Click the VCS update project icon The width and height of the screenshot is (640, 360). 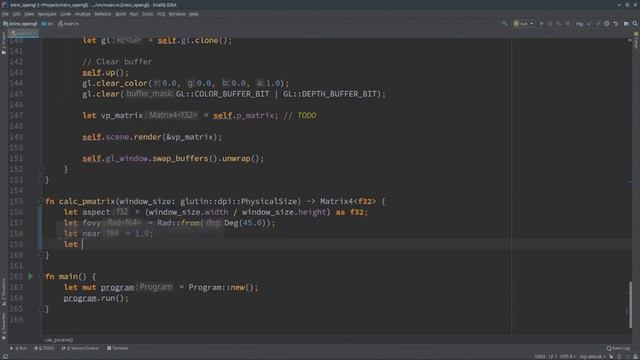coord(589,24)
